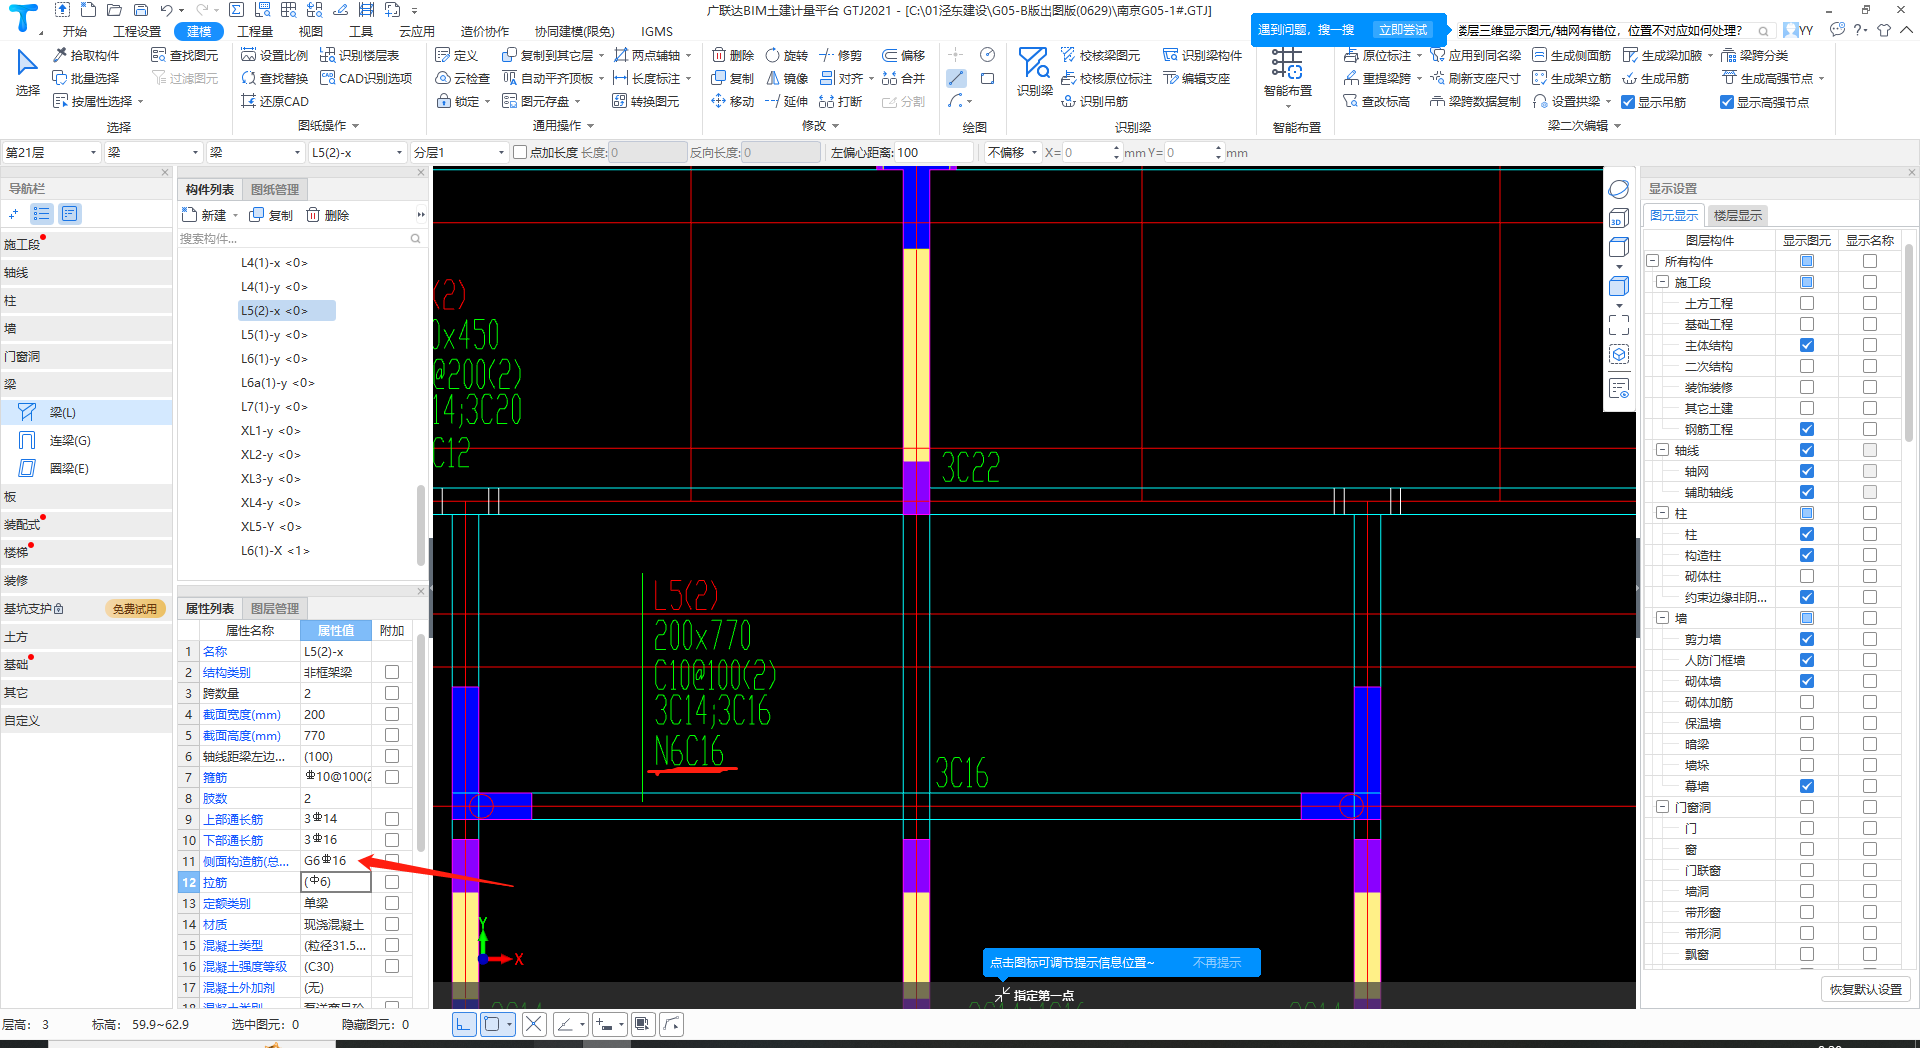Click the 复制 button in component list

click(x=271, y=215)
